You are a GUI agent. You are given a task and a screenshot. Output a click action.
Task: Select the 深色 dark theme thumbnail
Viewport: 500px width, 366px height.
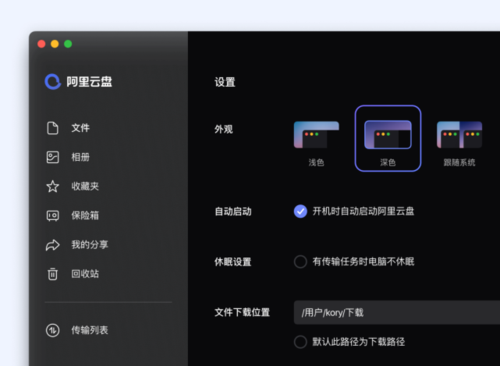click(x=388, y=135)
